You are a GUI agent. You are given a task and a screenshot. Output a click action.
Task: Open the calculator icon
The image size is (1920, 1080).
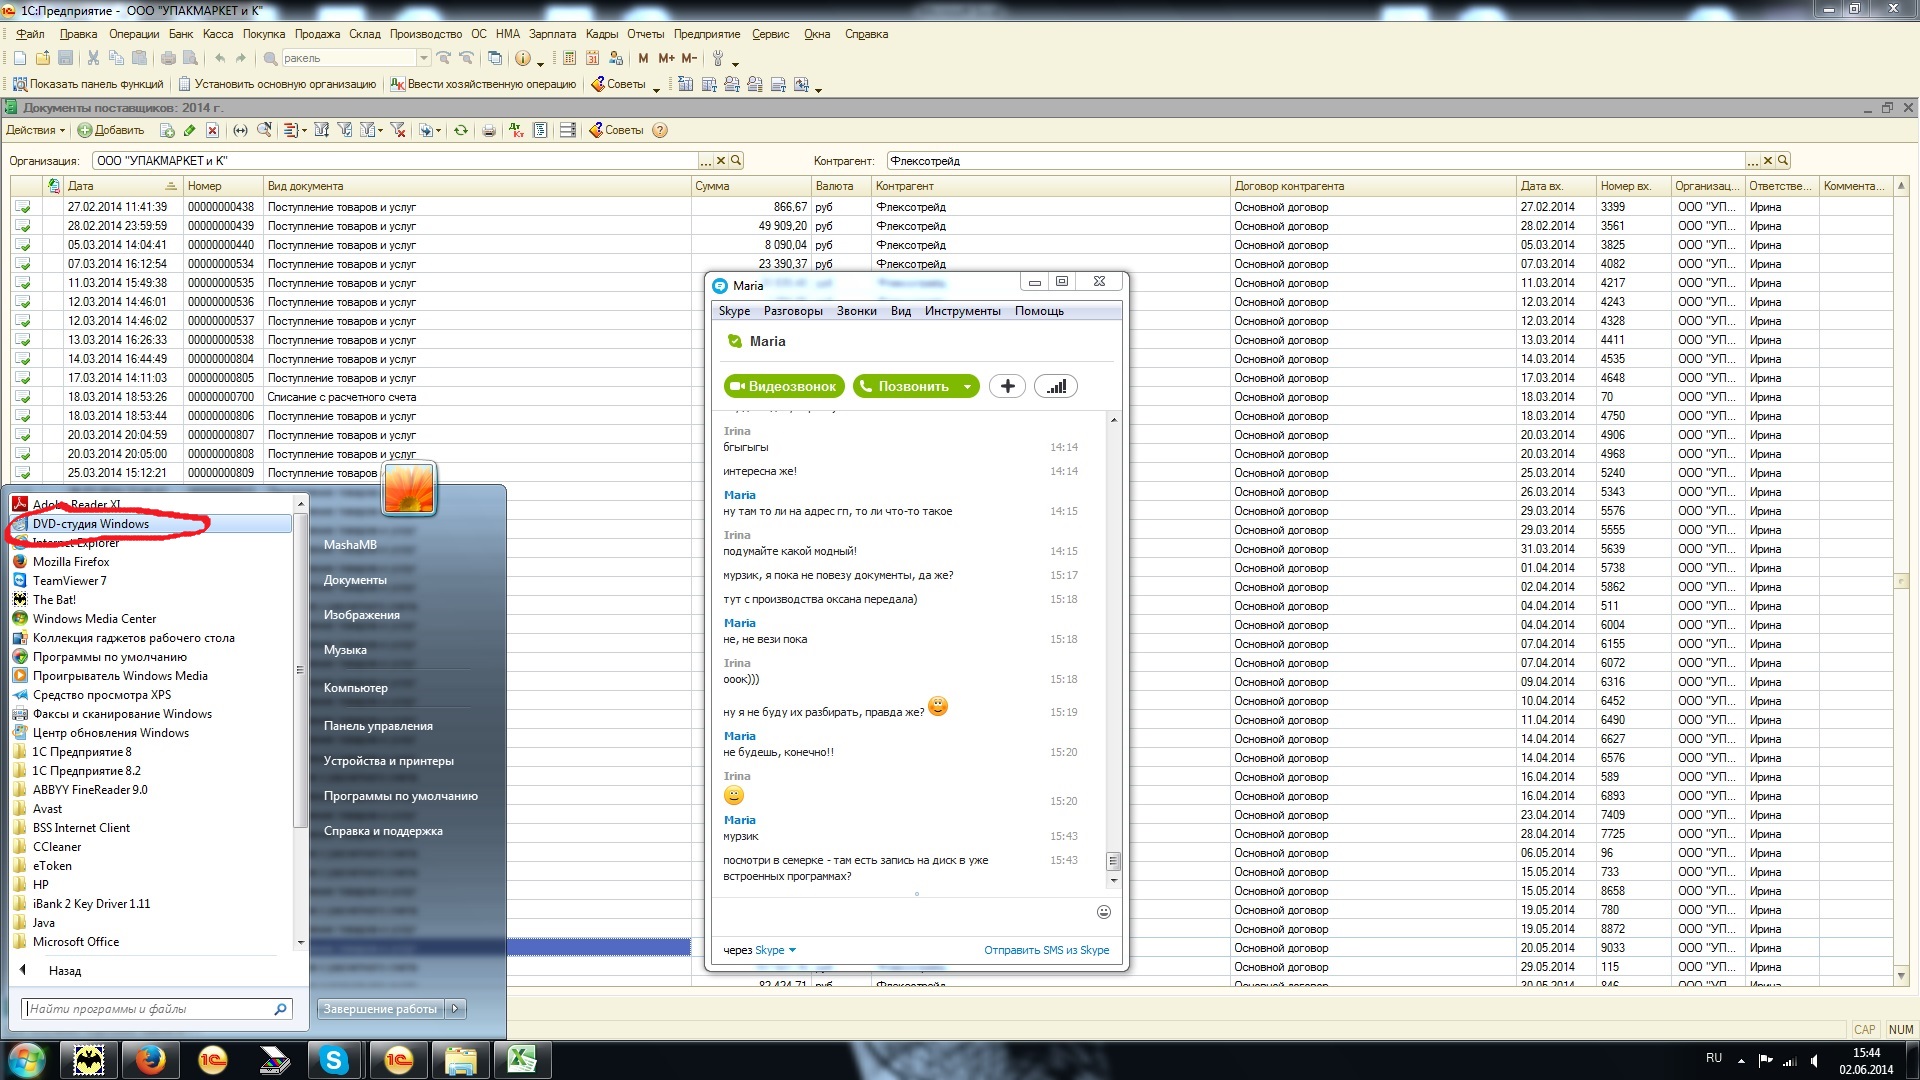tap(569, 58)
